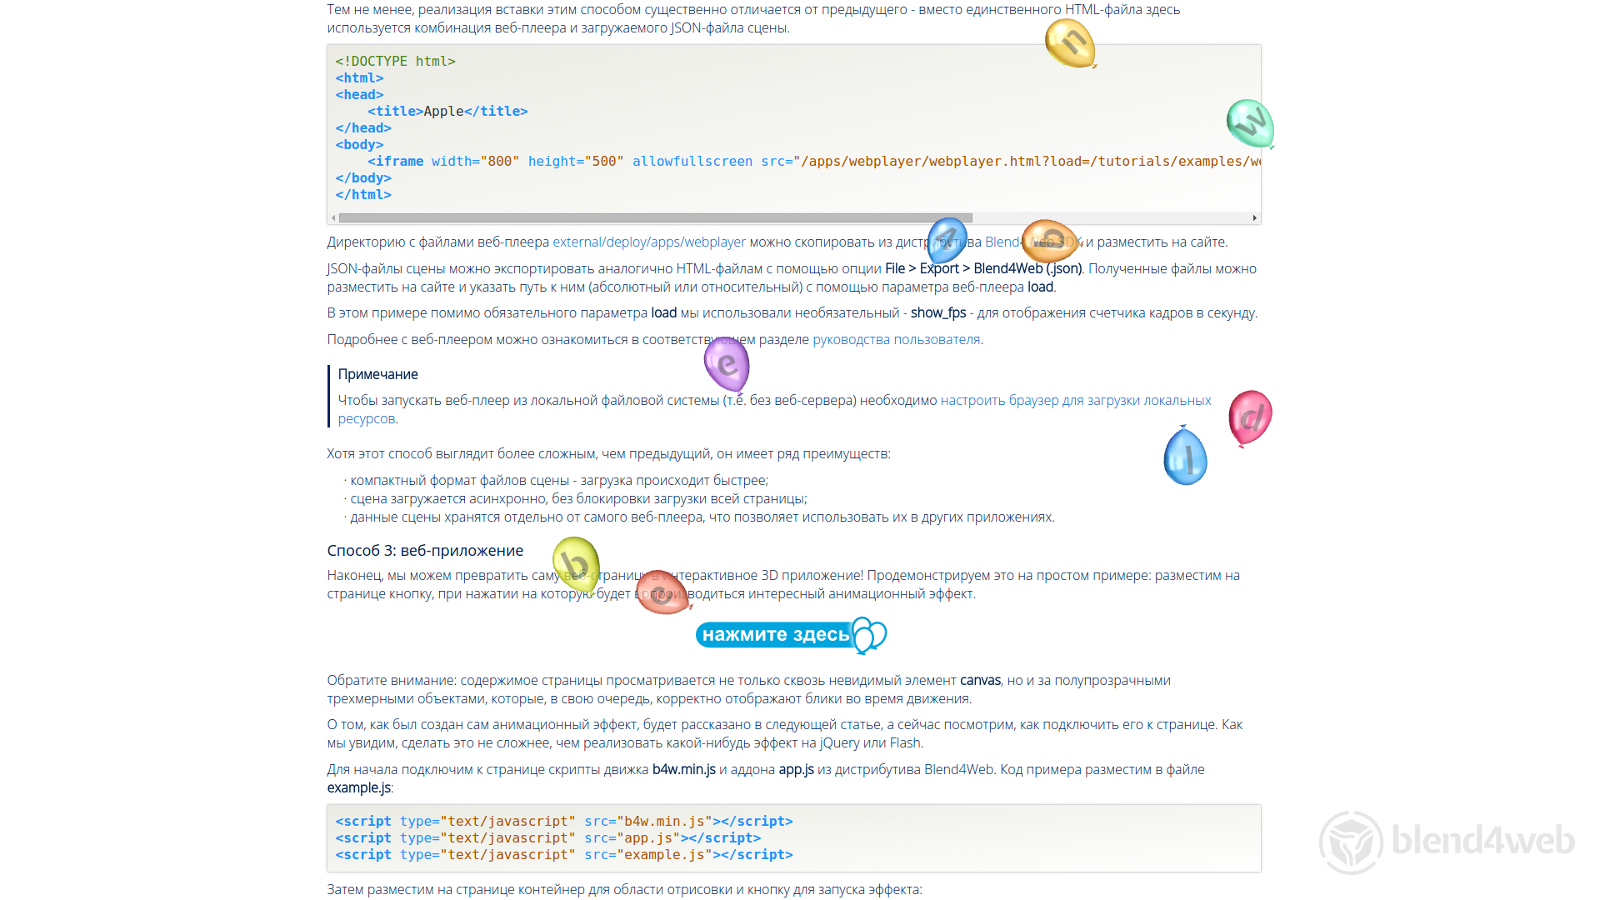
Task: Open настроить браузер для загрузки локальных link
Action: 1076,401
